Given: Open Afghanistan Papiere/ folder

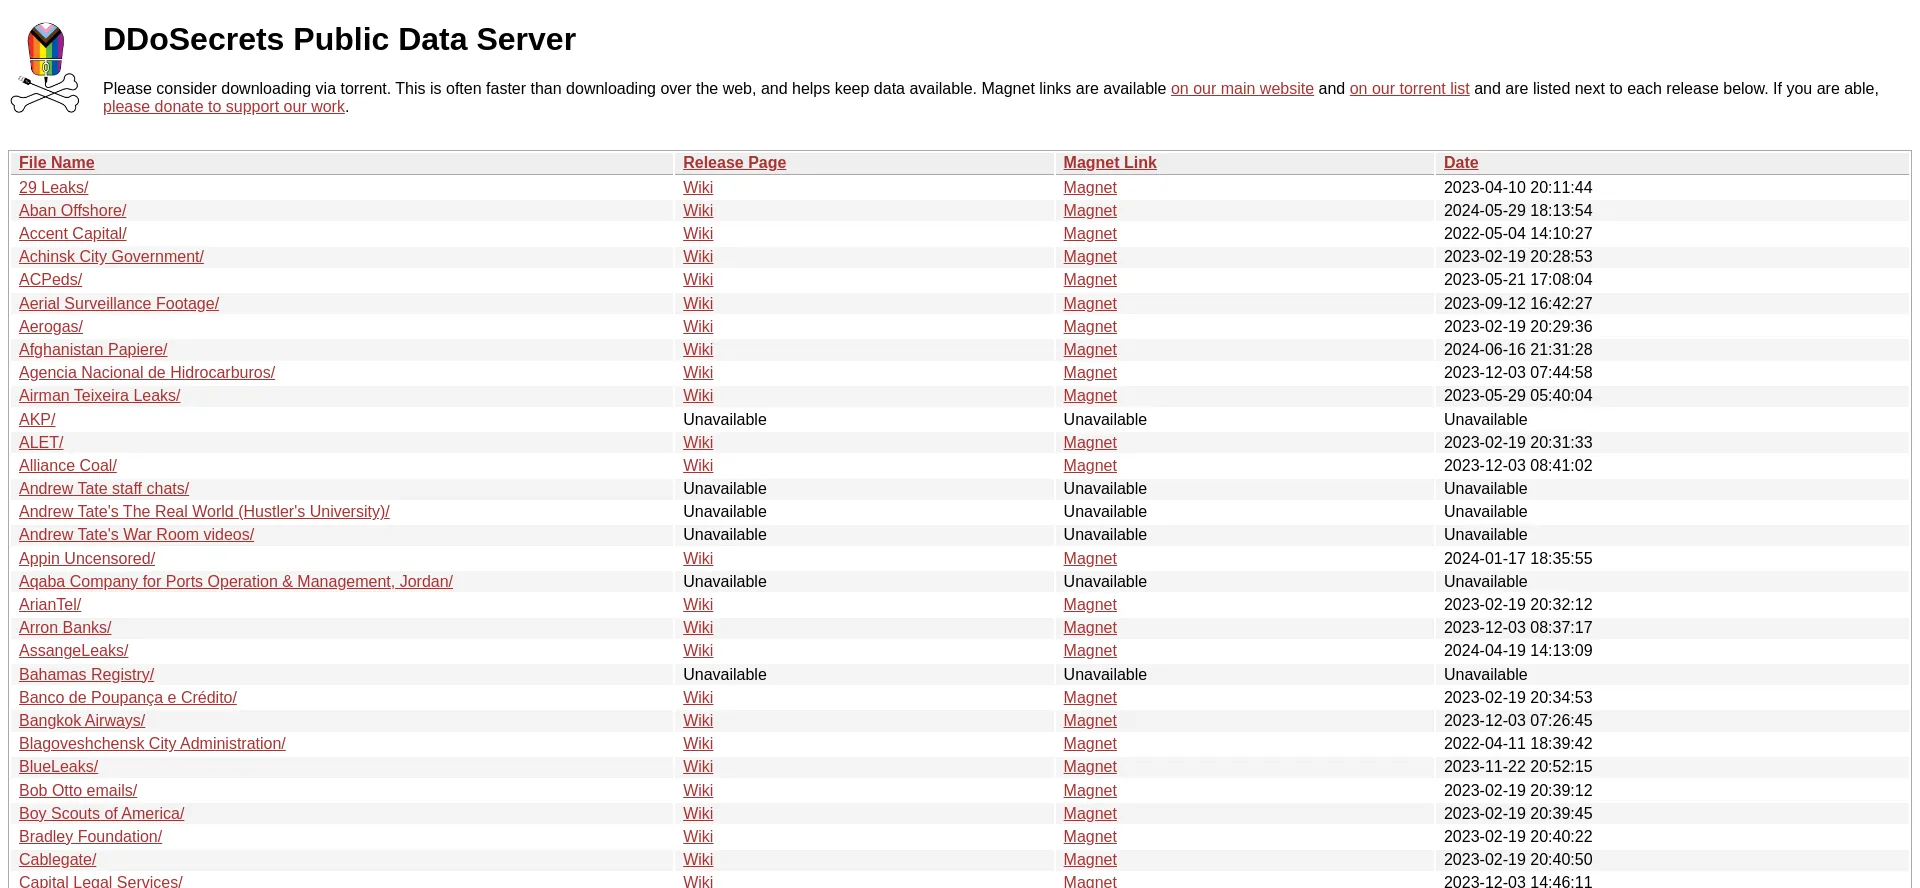Looking at the screenshot, I should 93,349.
